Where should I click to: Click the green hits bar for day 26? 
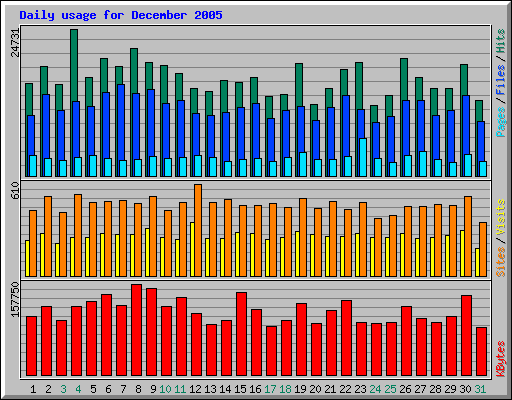pos(404,79)
